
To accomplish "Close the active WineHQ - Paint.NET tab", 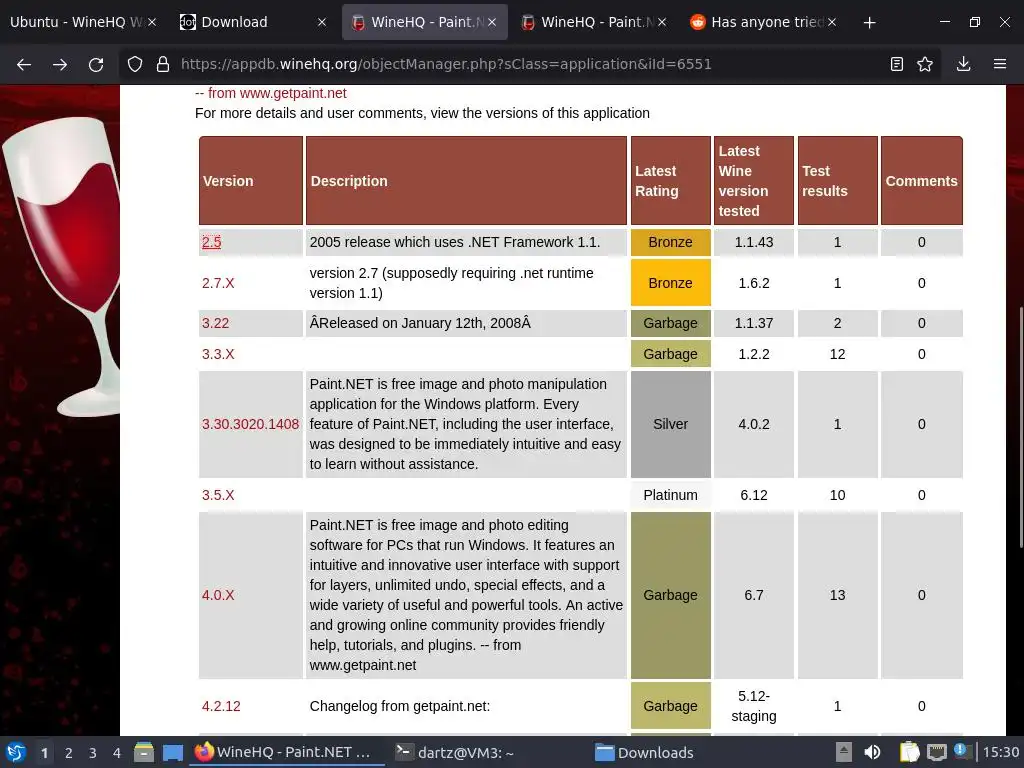I will pyautogui.click(x=492, y=22).
